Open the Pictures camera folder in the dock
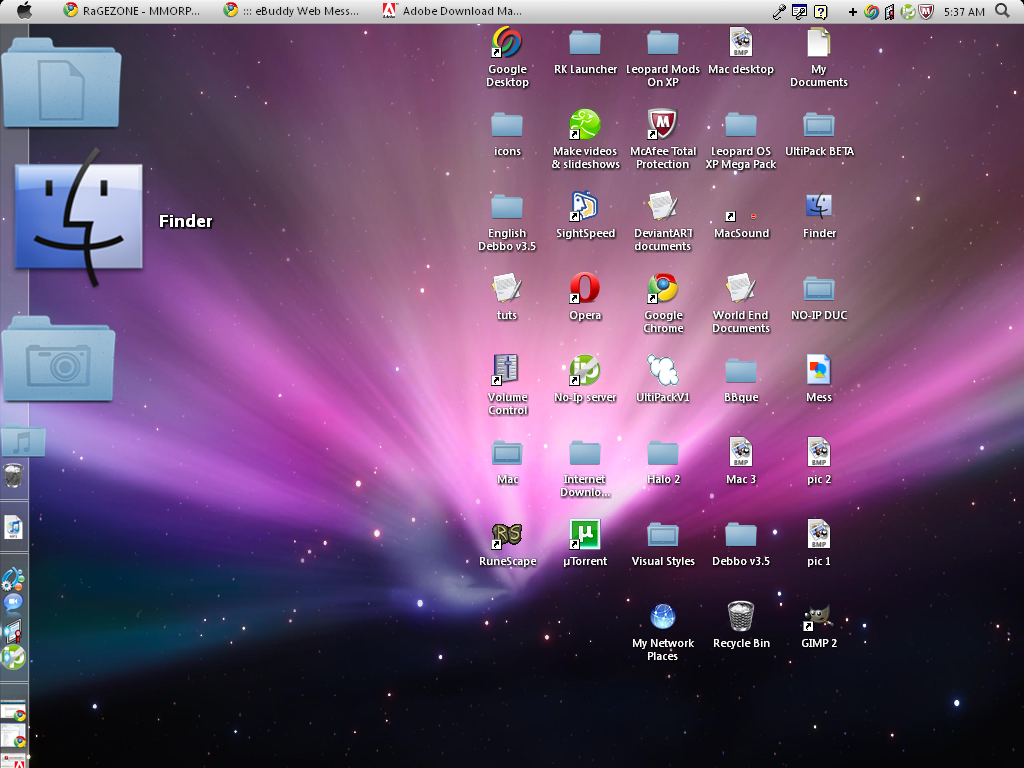The image size is (1024, 768). pyautogui.click(x=59, y=359)
